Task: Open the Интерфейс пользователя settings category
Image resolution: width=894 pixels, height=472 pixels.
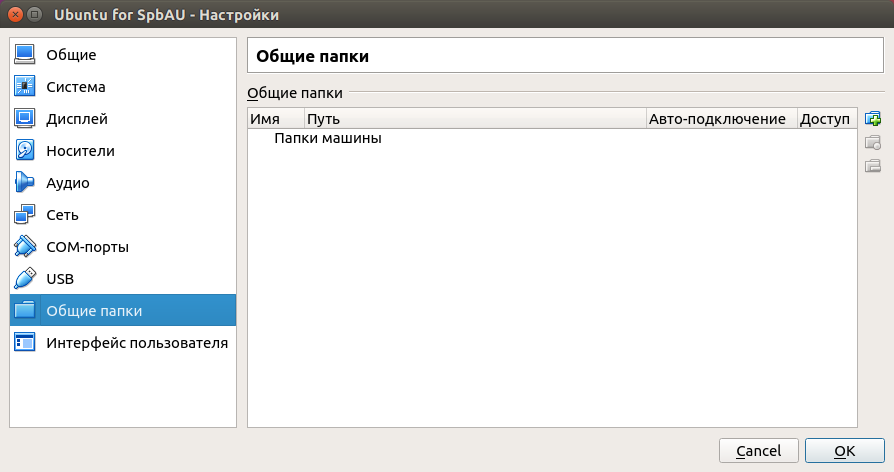Action: click(136, 343)
